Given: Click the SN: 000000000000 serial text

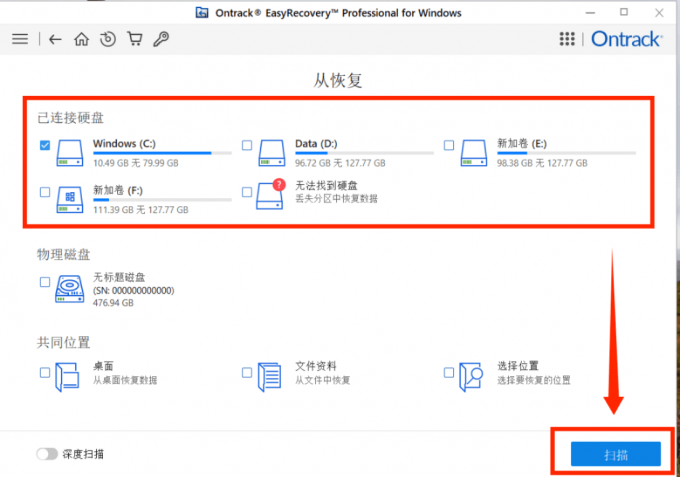Looking at the screenshot, I should (x=134, y=291).
